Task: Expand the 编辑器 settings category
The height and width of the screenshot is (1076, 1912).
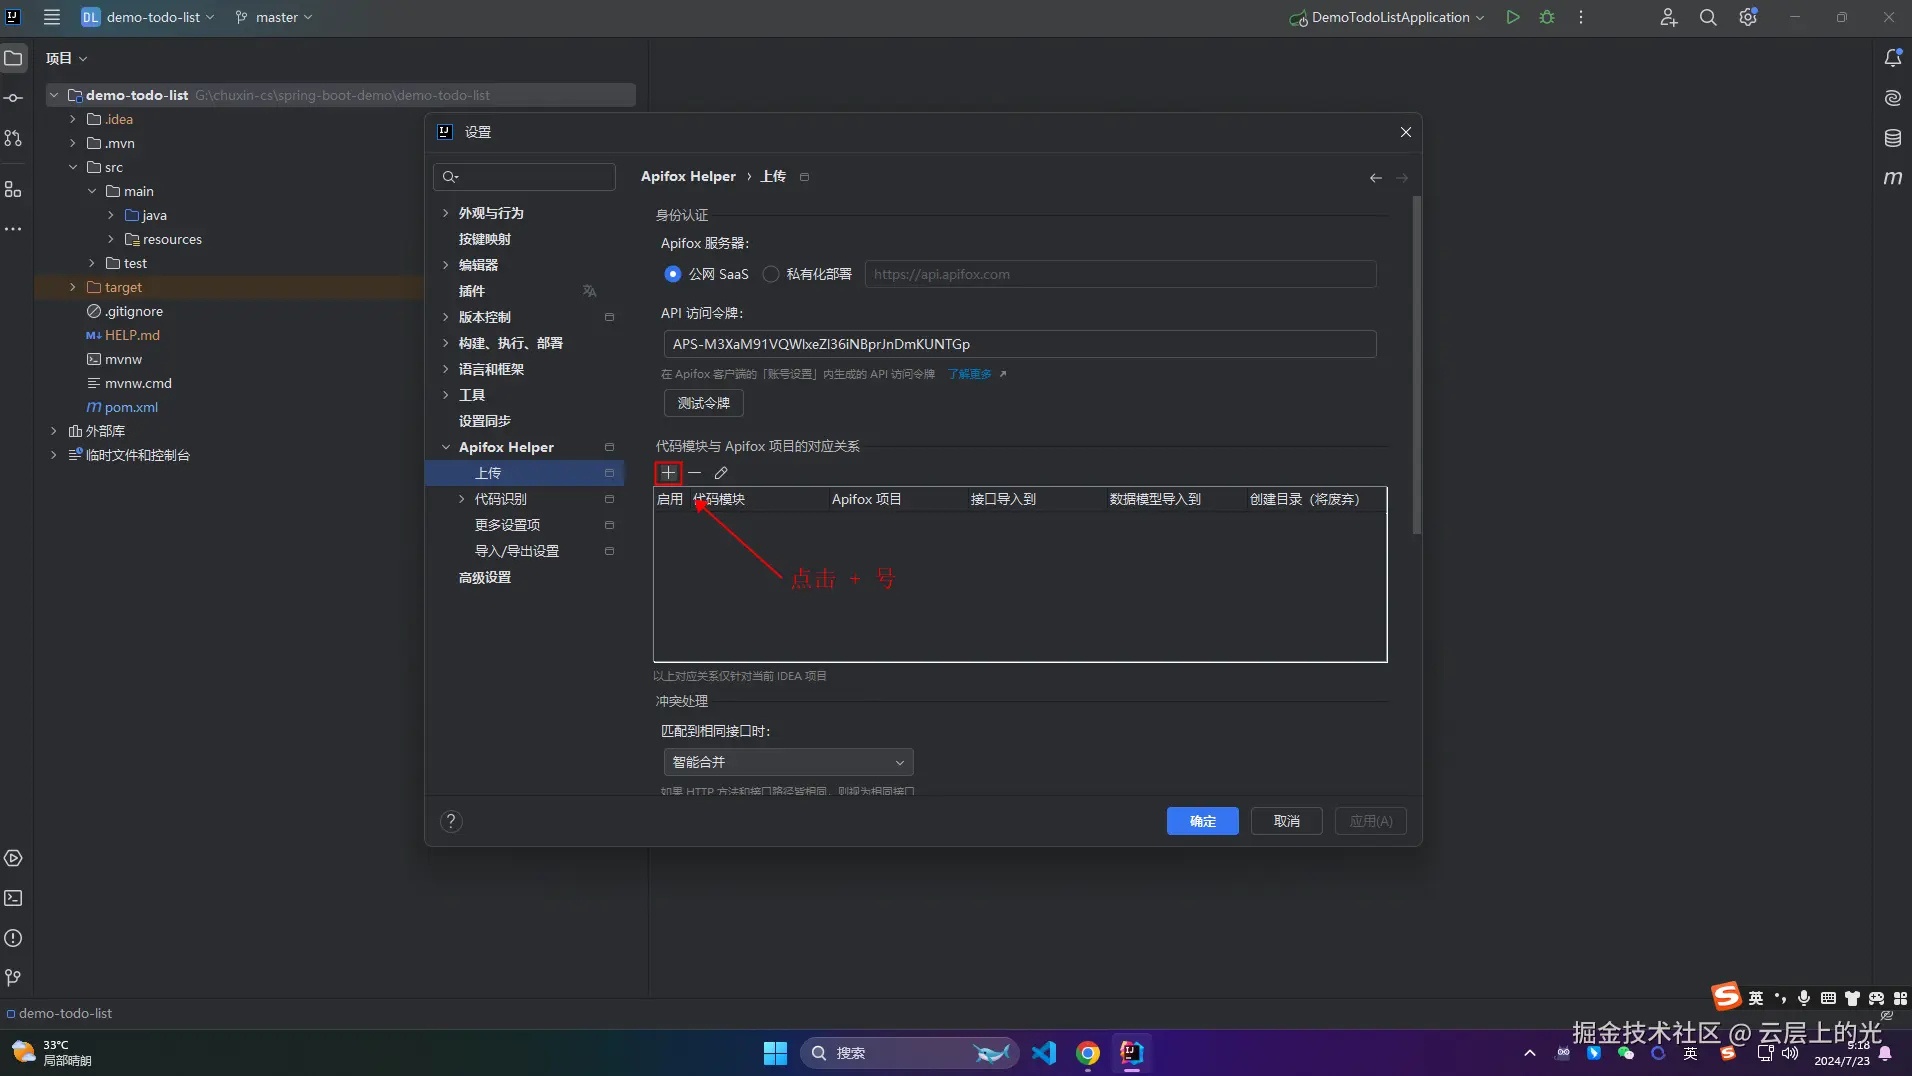Action: [445, 265]
